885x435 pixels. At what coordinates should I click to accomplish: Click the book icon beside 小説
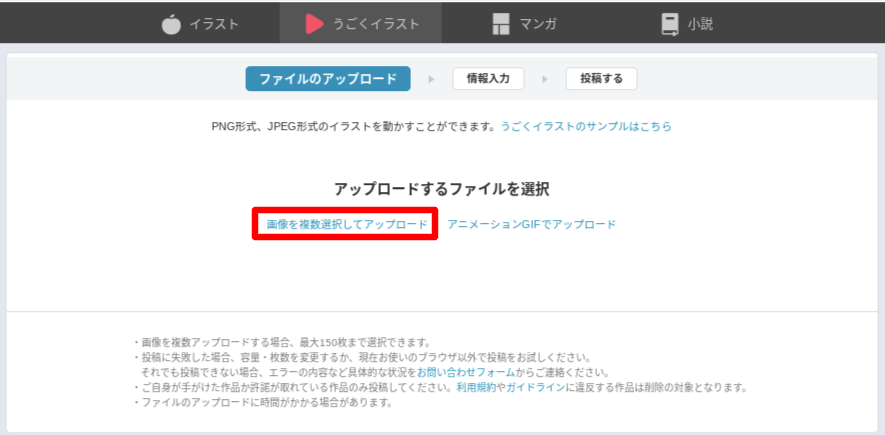pos(670,24)
